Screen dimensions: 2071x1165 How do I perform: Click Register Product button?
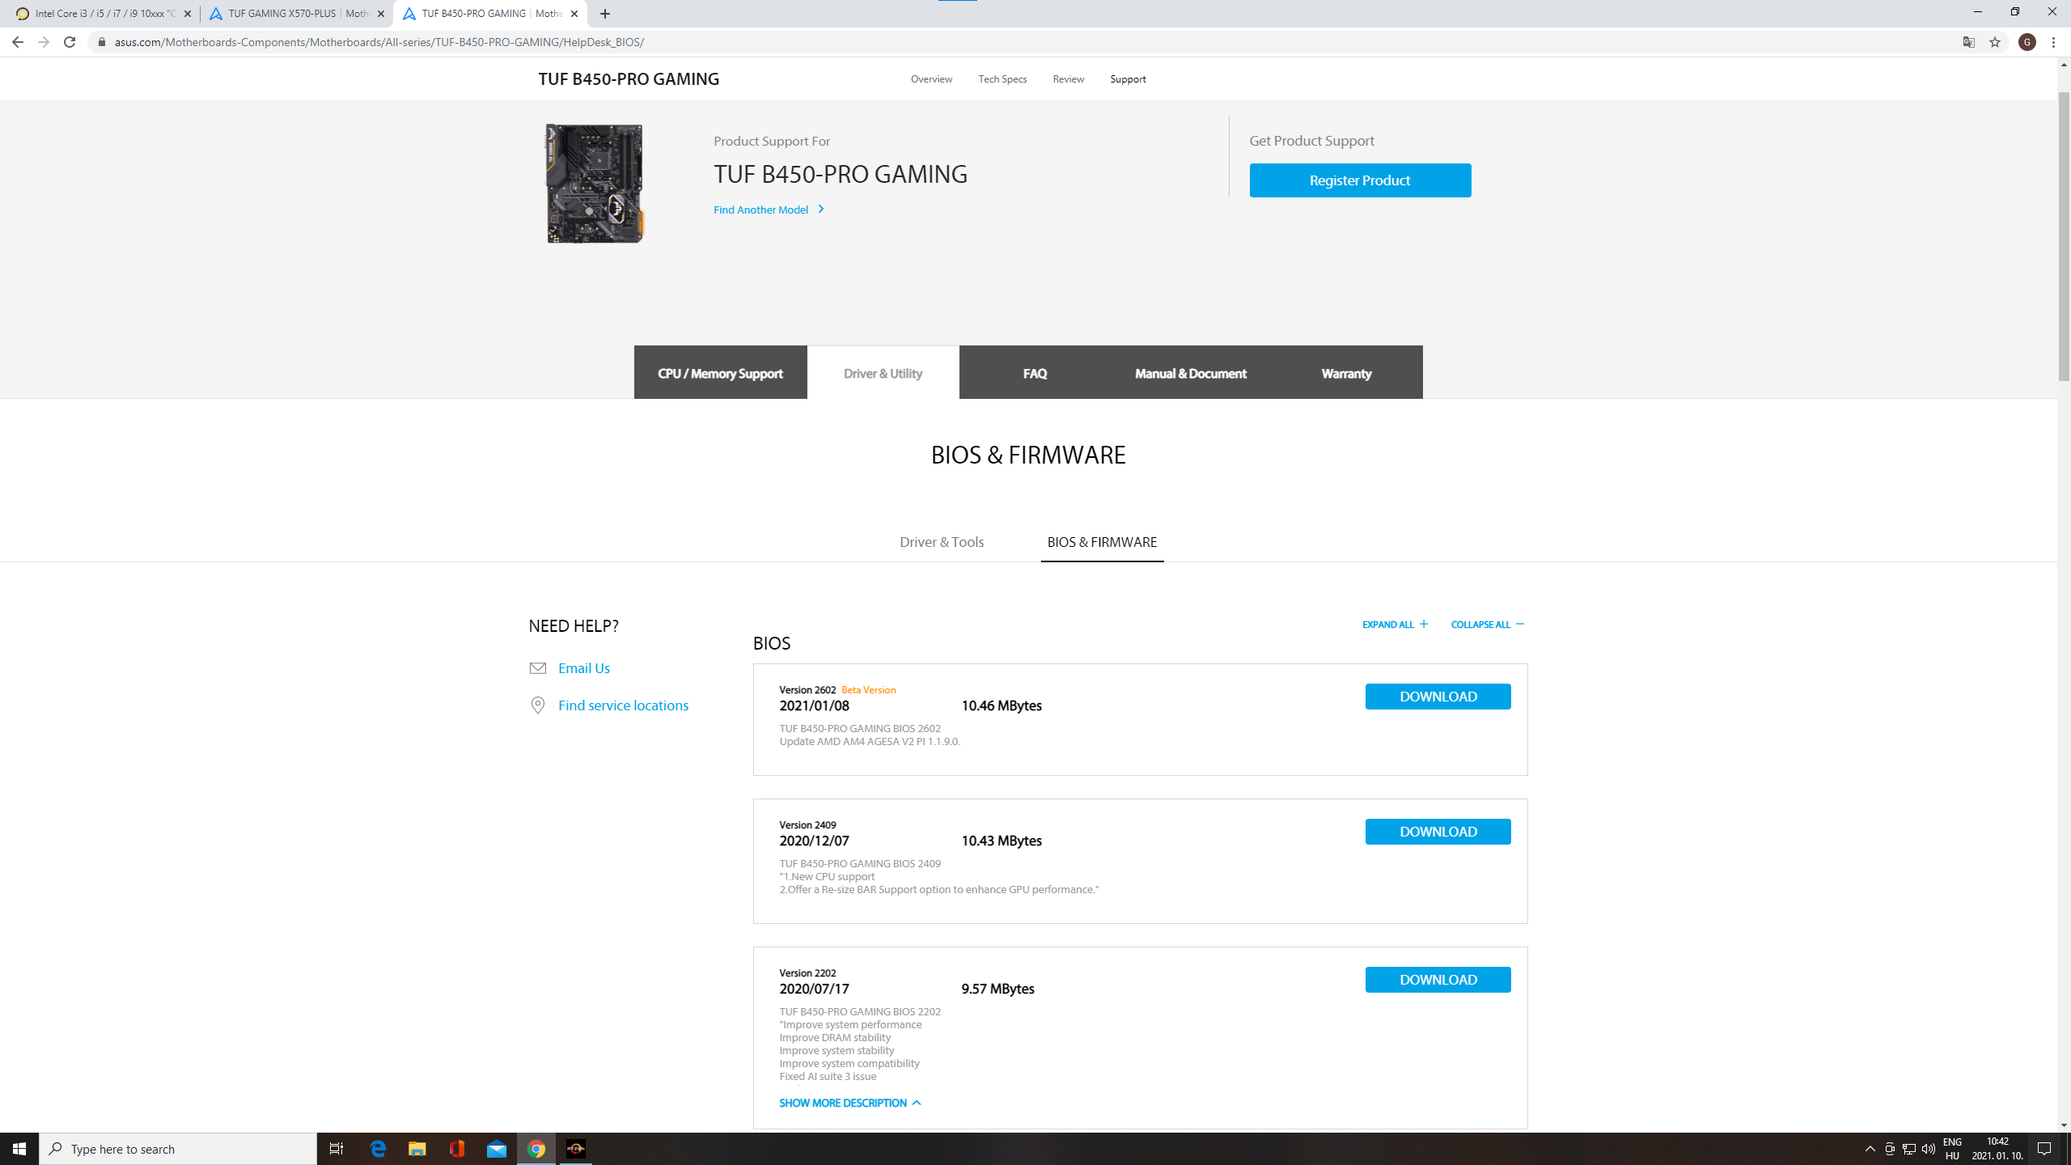coord(1360,180)
